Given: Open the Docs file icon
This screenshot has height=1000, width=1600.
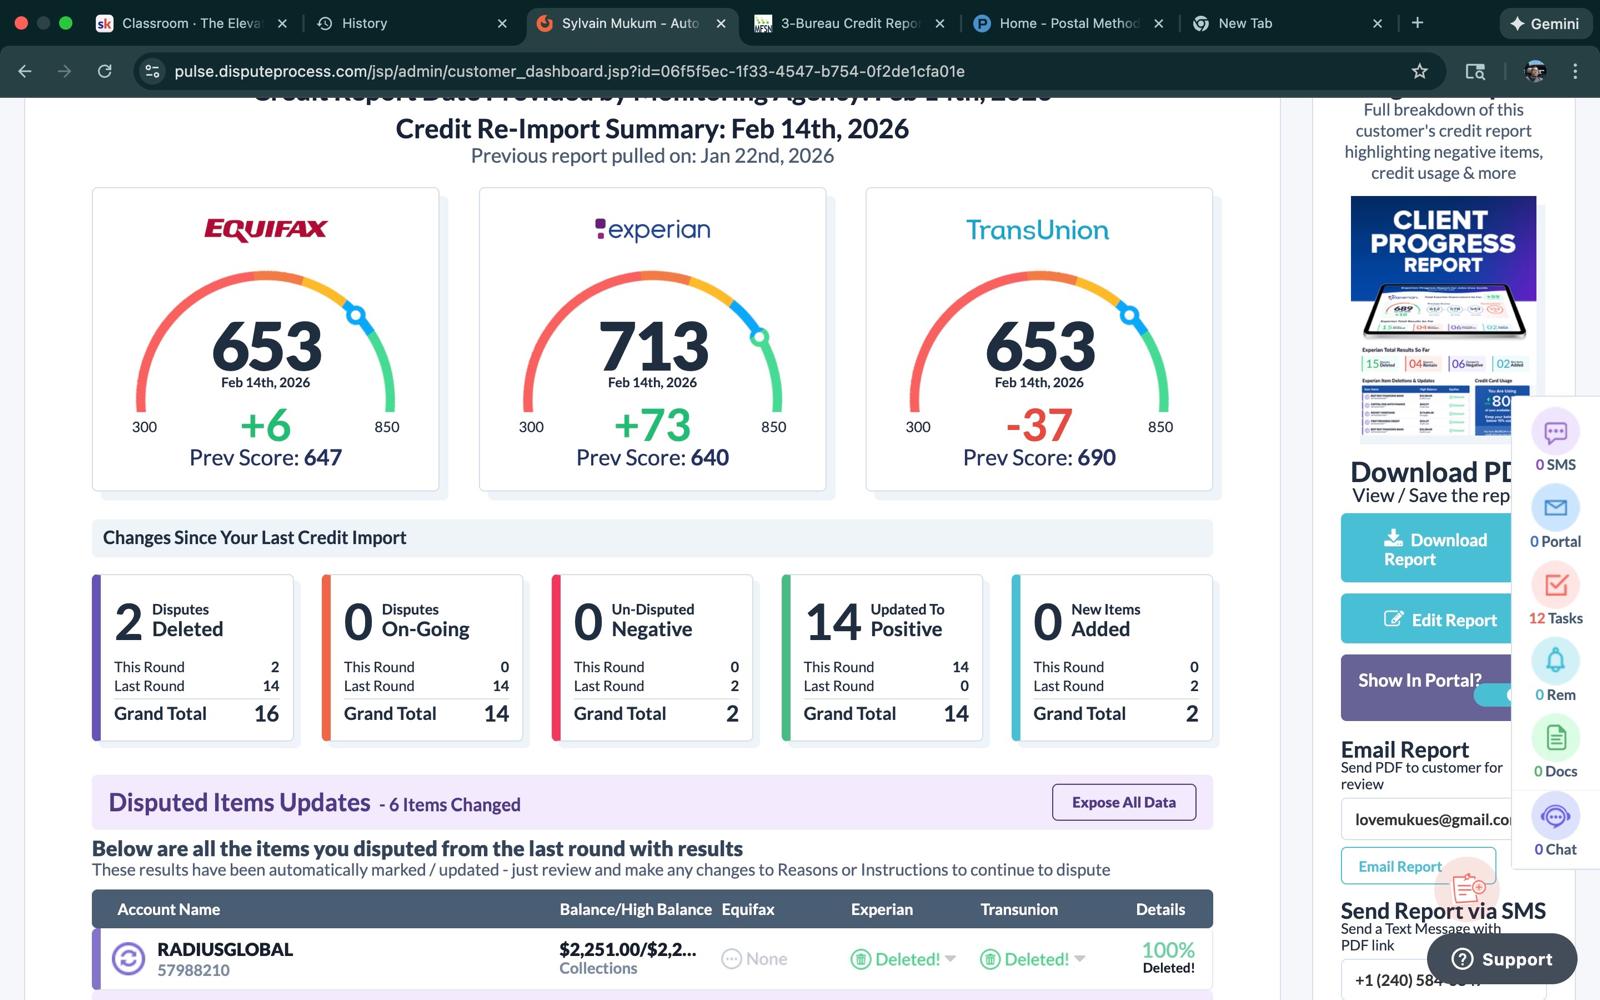Looking at the screenshot, I should point(1555,739).
